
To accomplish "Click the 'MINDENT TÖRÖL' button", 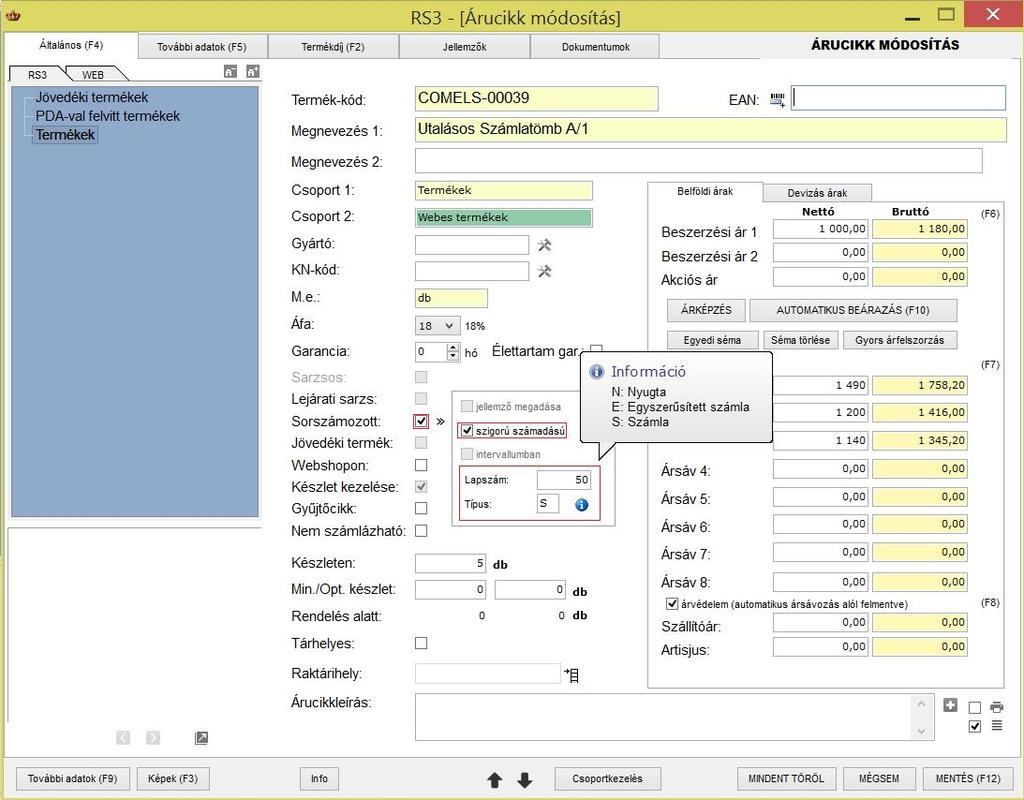I will [x=786, y=778].
